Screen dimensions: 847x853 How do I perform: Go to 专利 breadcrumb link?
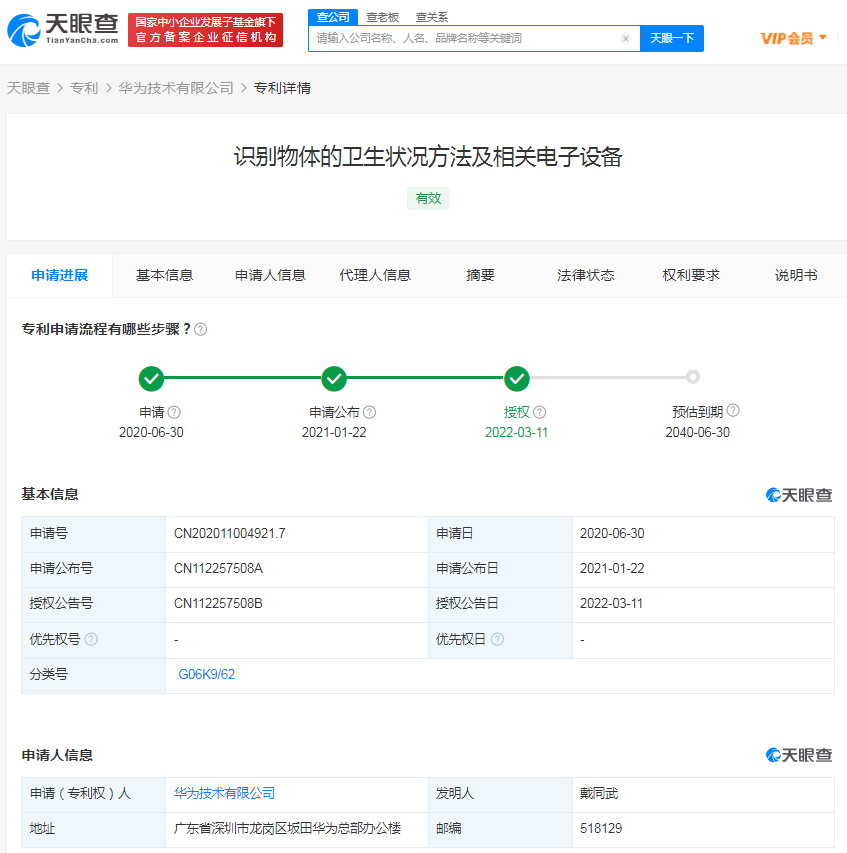(84, 88)
